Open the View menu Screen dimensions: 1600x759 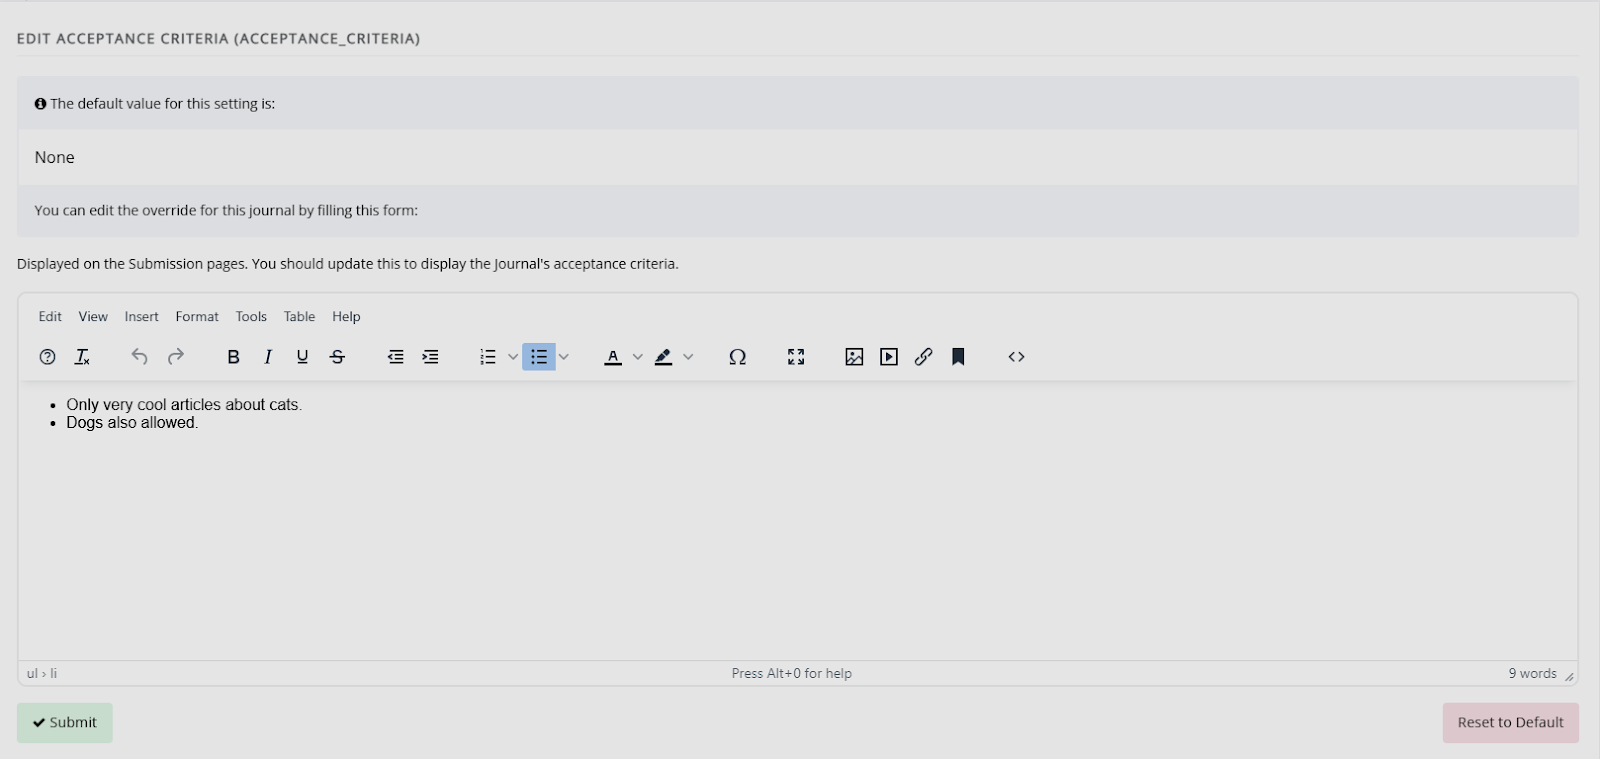[93, 316]
